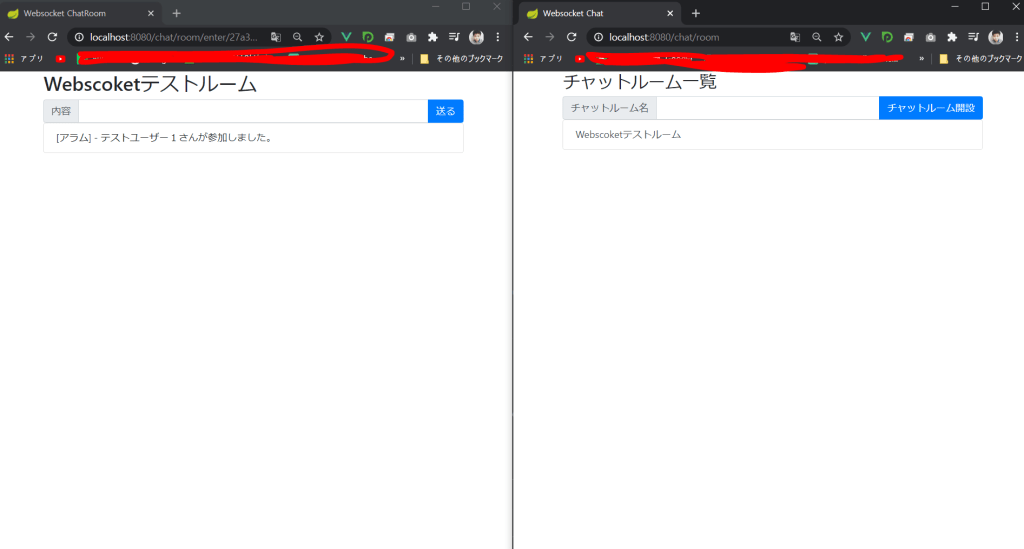Open the Vue devtools extension in left window
This screenshot has width=1024, height=549.
pos(346,37)
